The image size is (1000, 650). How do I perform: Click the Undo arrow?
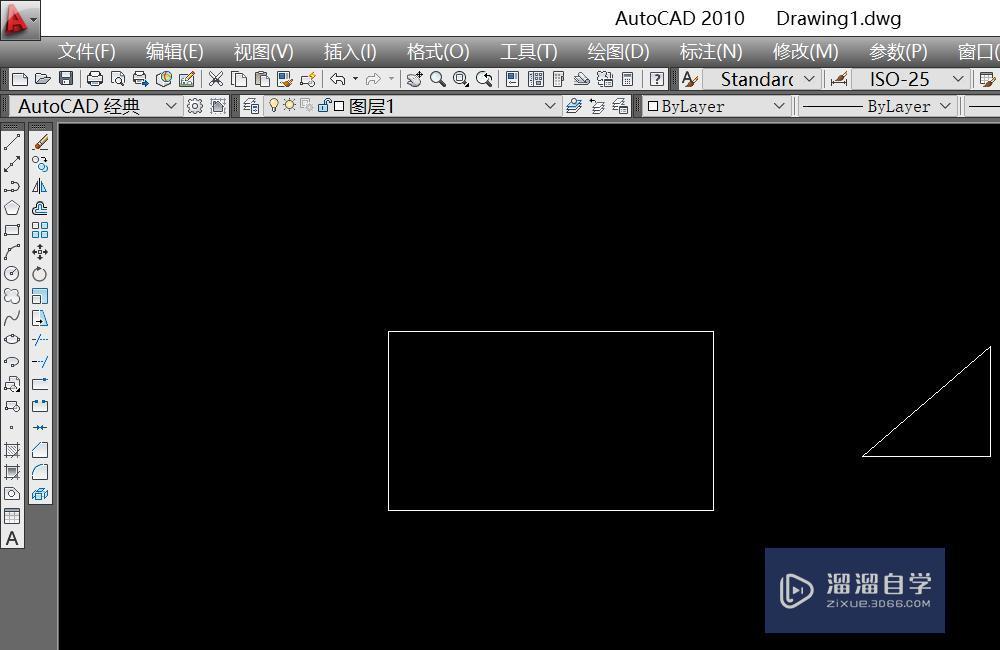[338, 79]
